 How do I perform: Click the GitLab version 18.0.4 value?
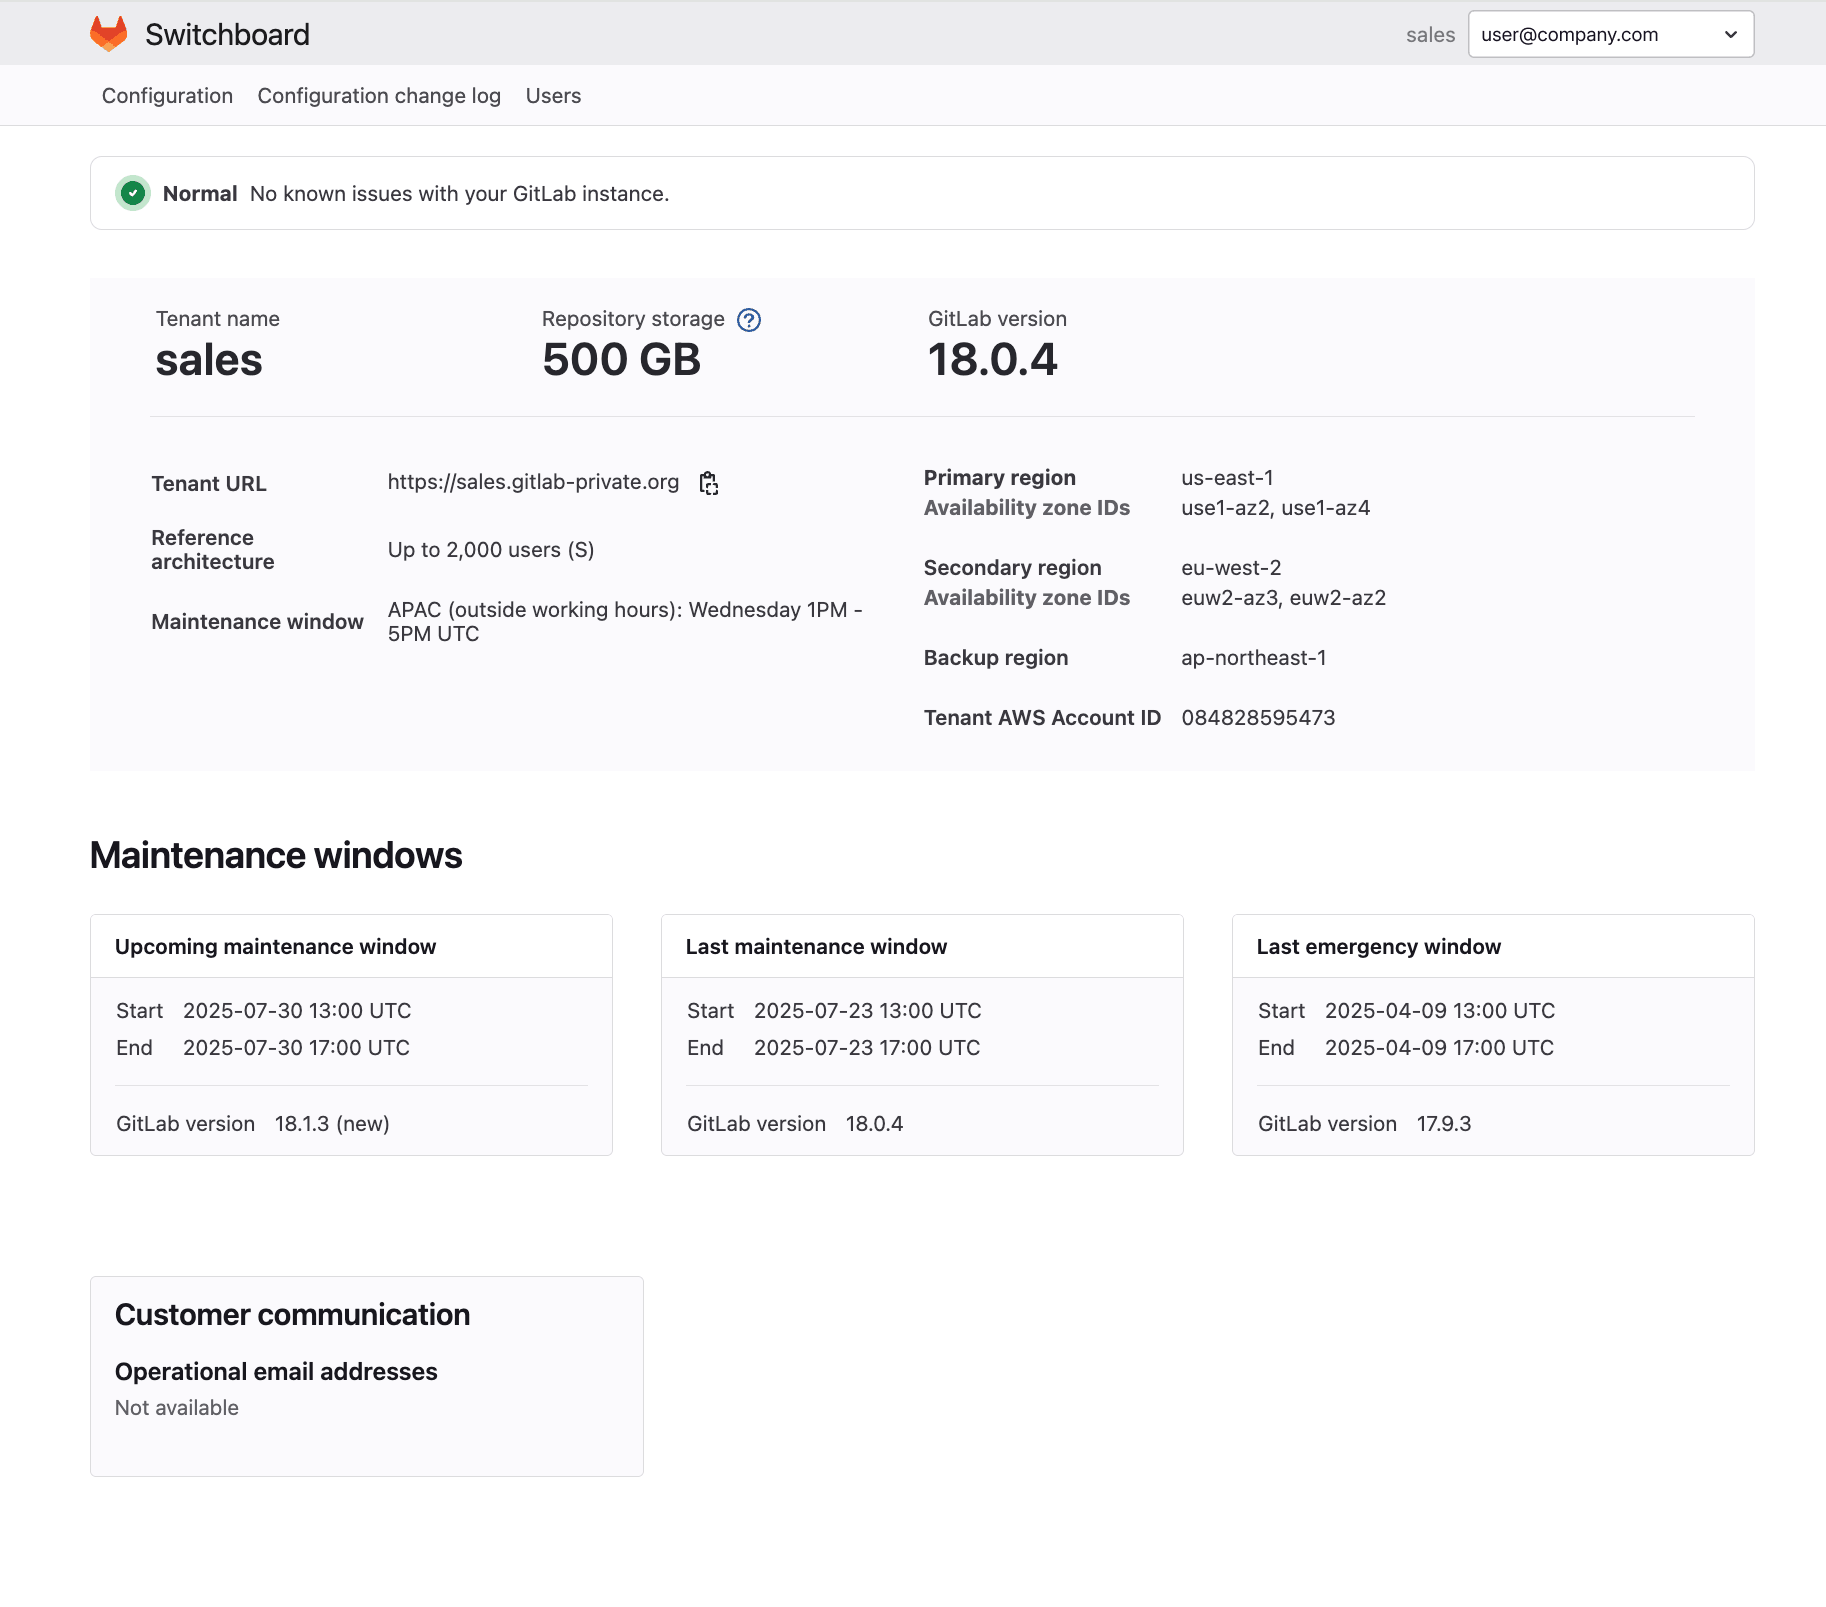(994, 359)
